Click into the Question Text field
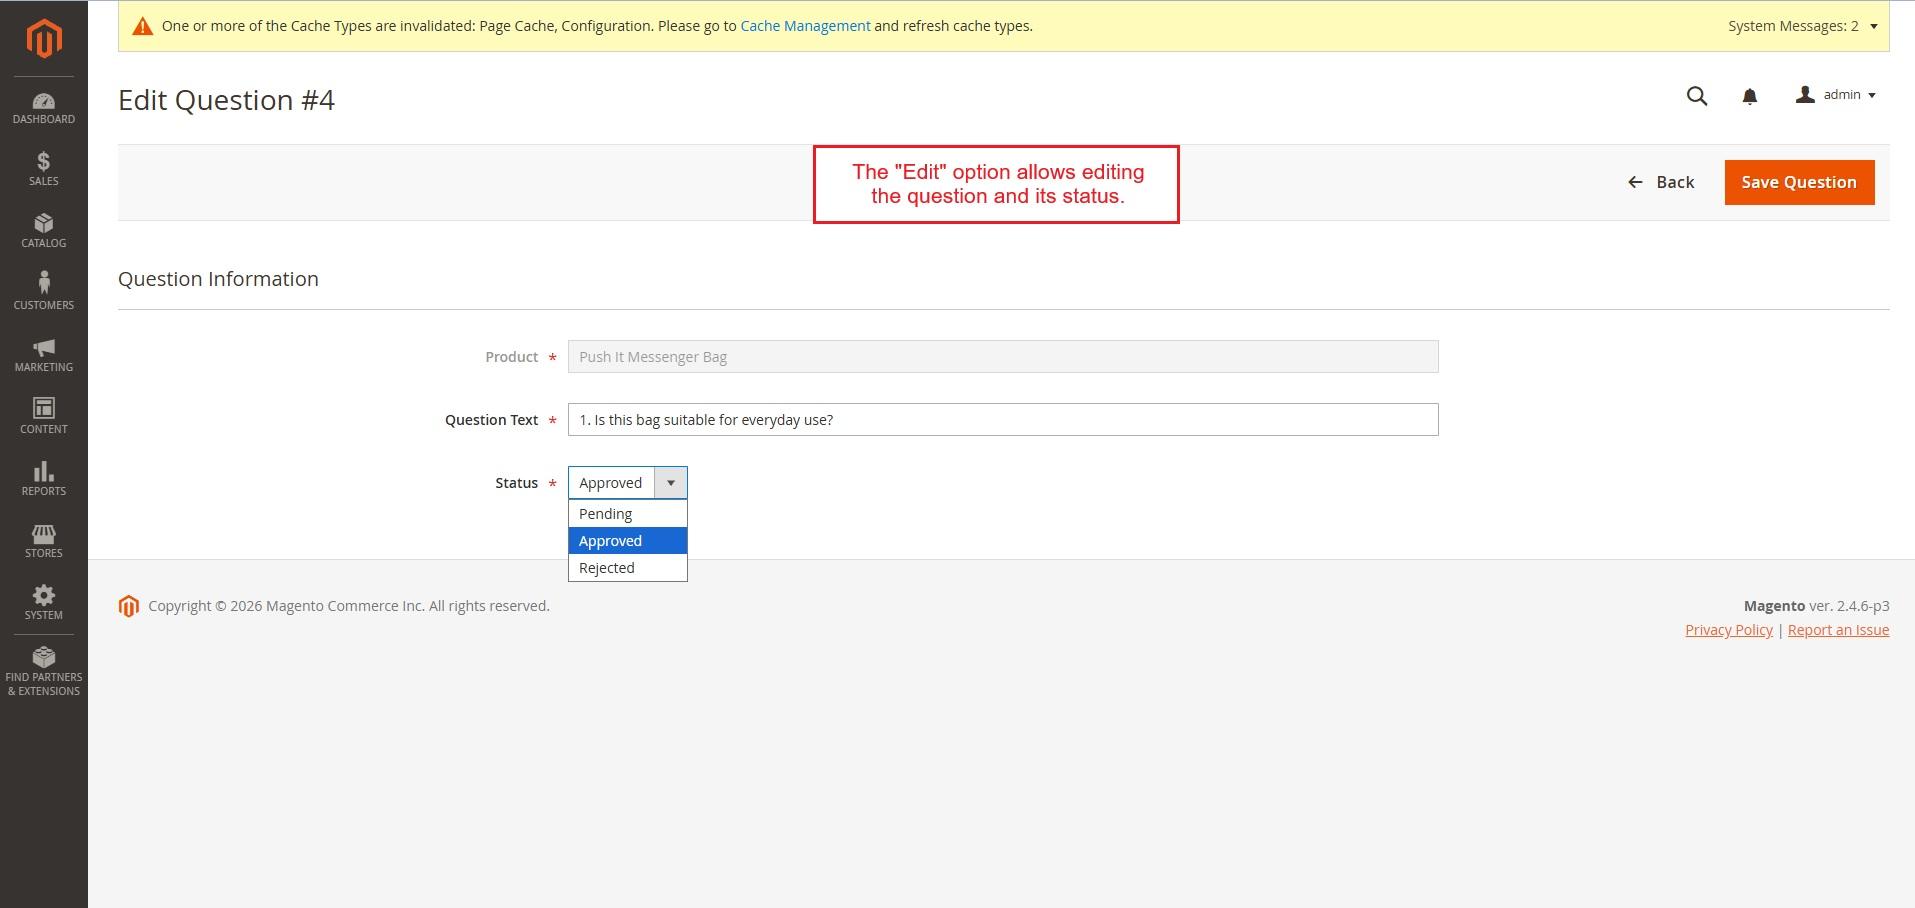1915x908 pixels. (x=1002, y=420)
